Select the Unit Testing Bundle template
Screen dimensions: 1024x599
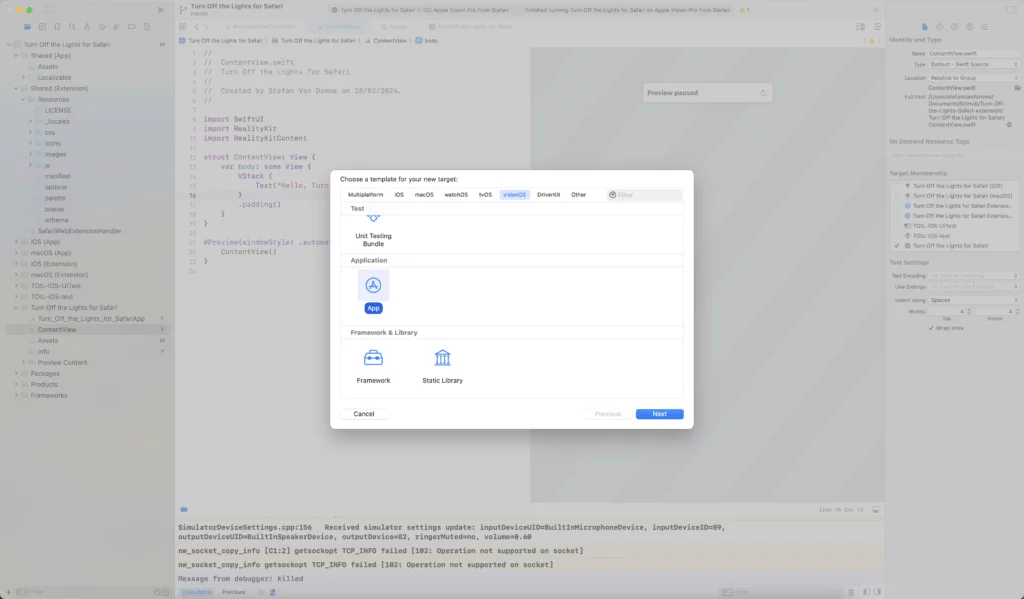point(373,232)
